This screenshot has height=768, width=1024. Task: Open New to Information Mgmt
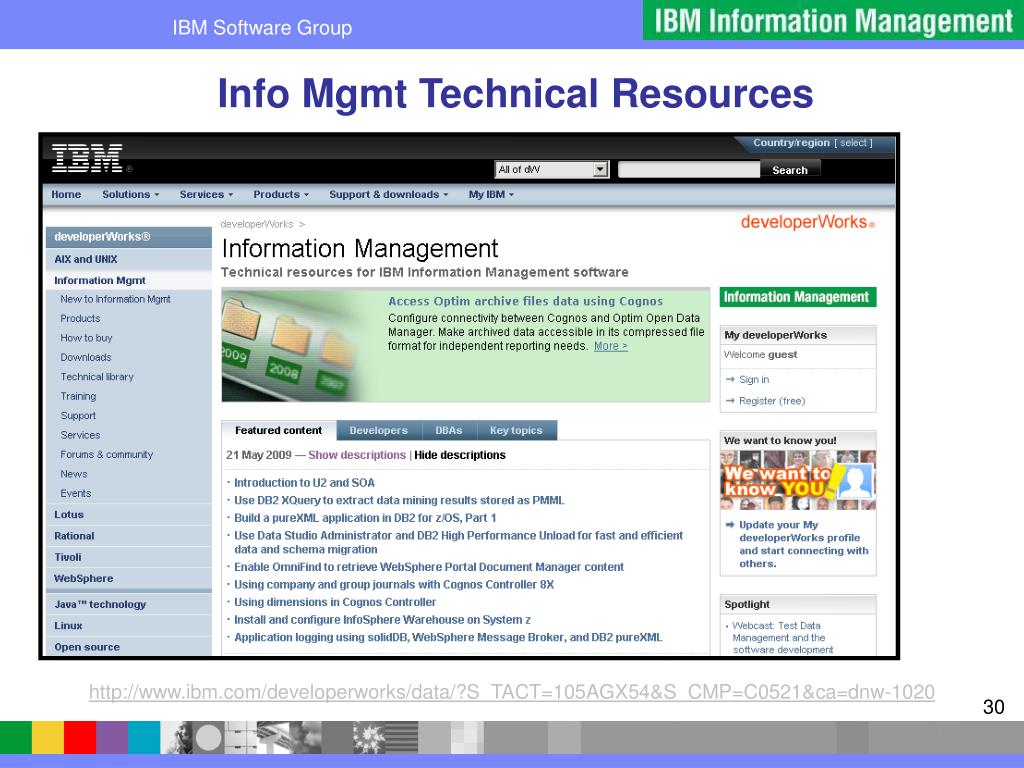(x=116, y=299)
